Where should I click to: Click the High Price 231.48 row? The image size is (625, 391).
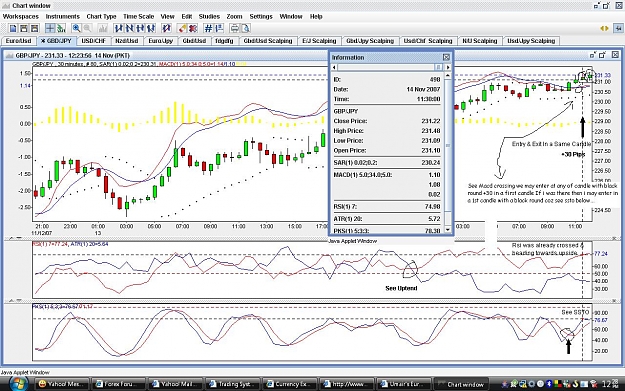387,131
